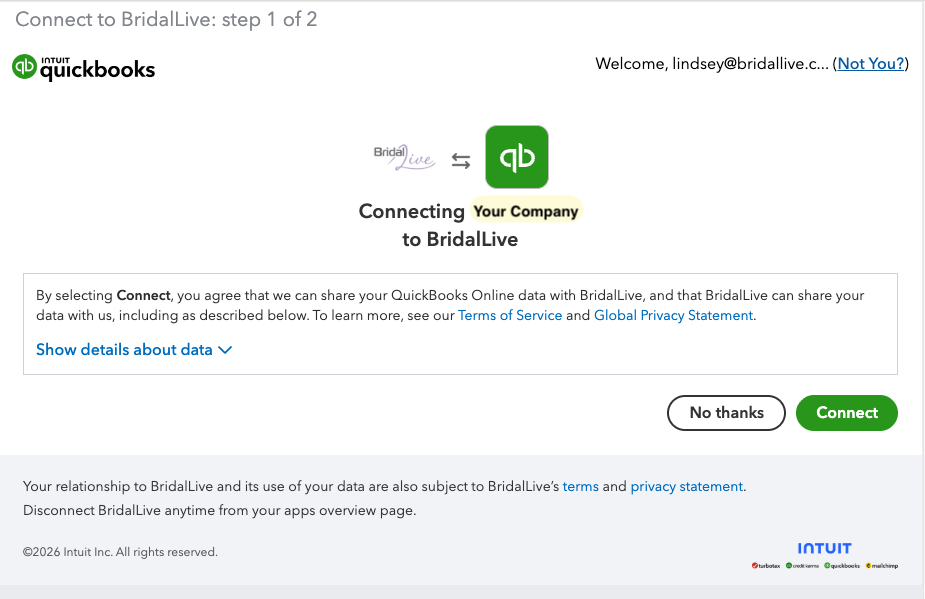Open BridalLive's privacy statement link
Screen dimensions: 925x599
click(x=686, y=487)
